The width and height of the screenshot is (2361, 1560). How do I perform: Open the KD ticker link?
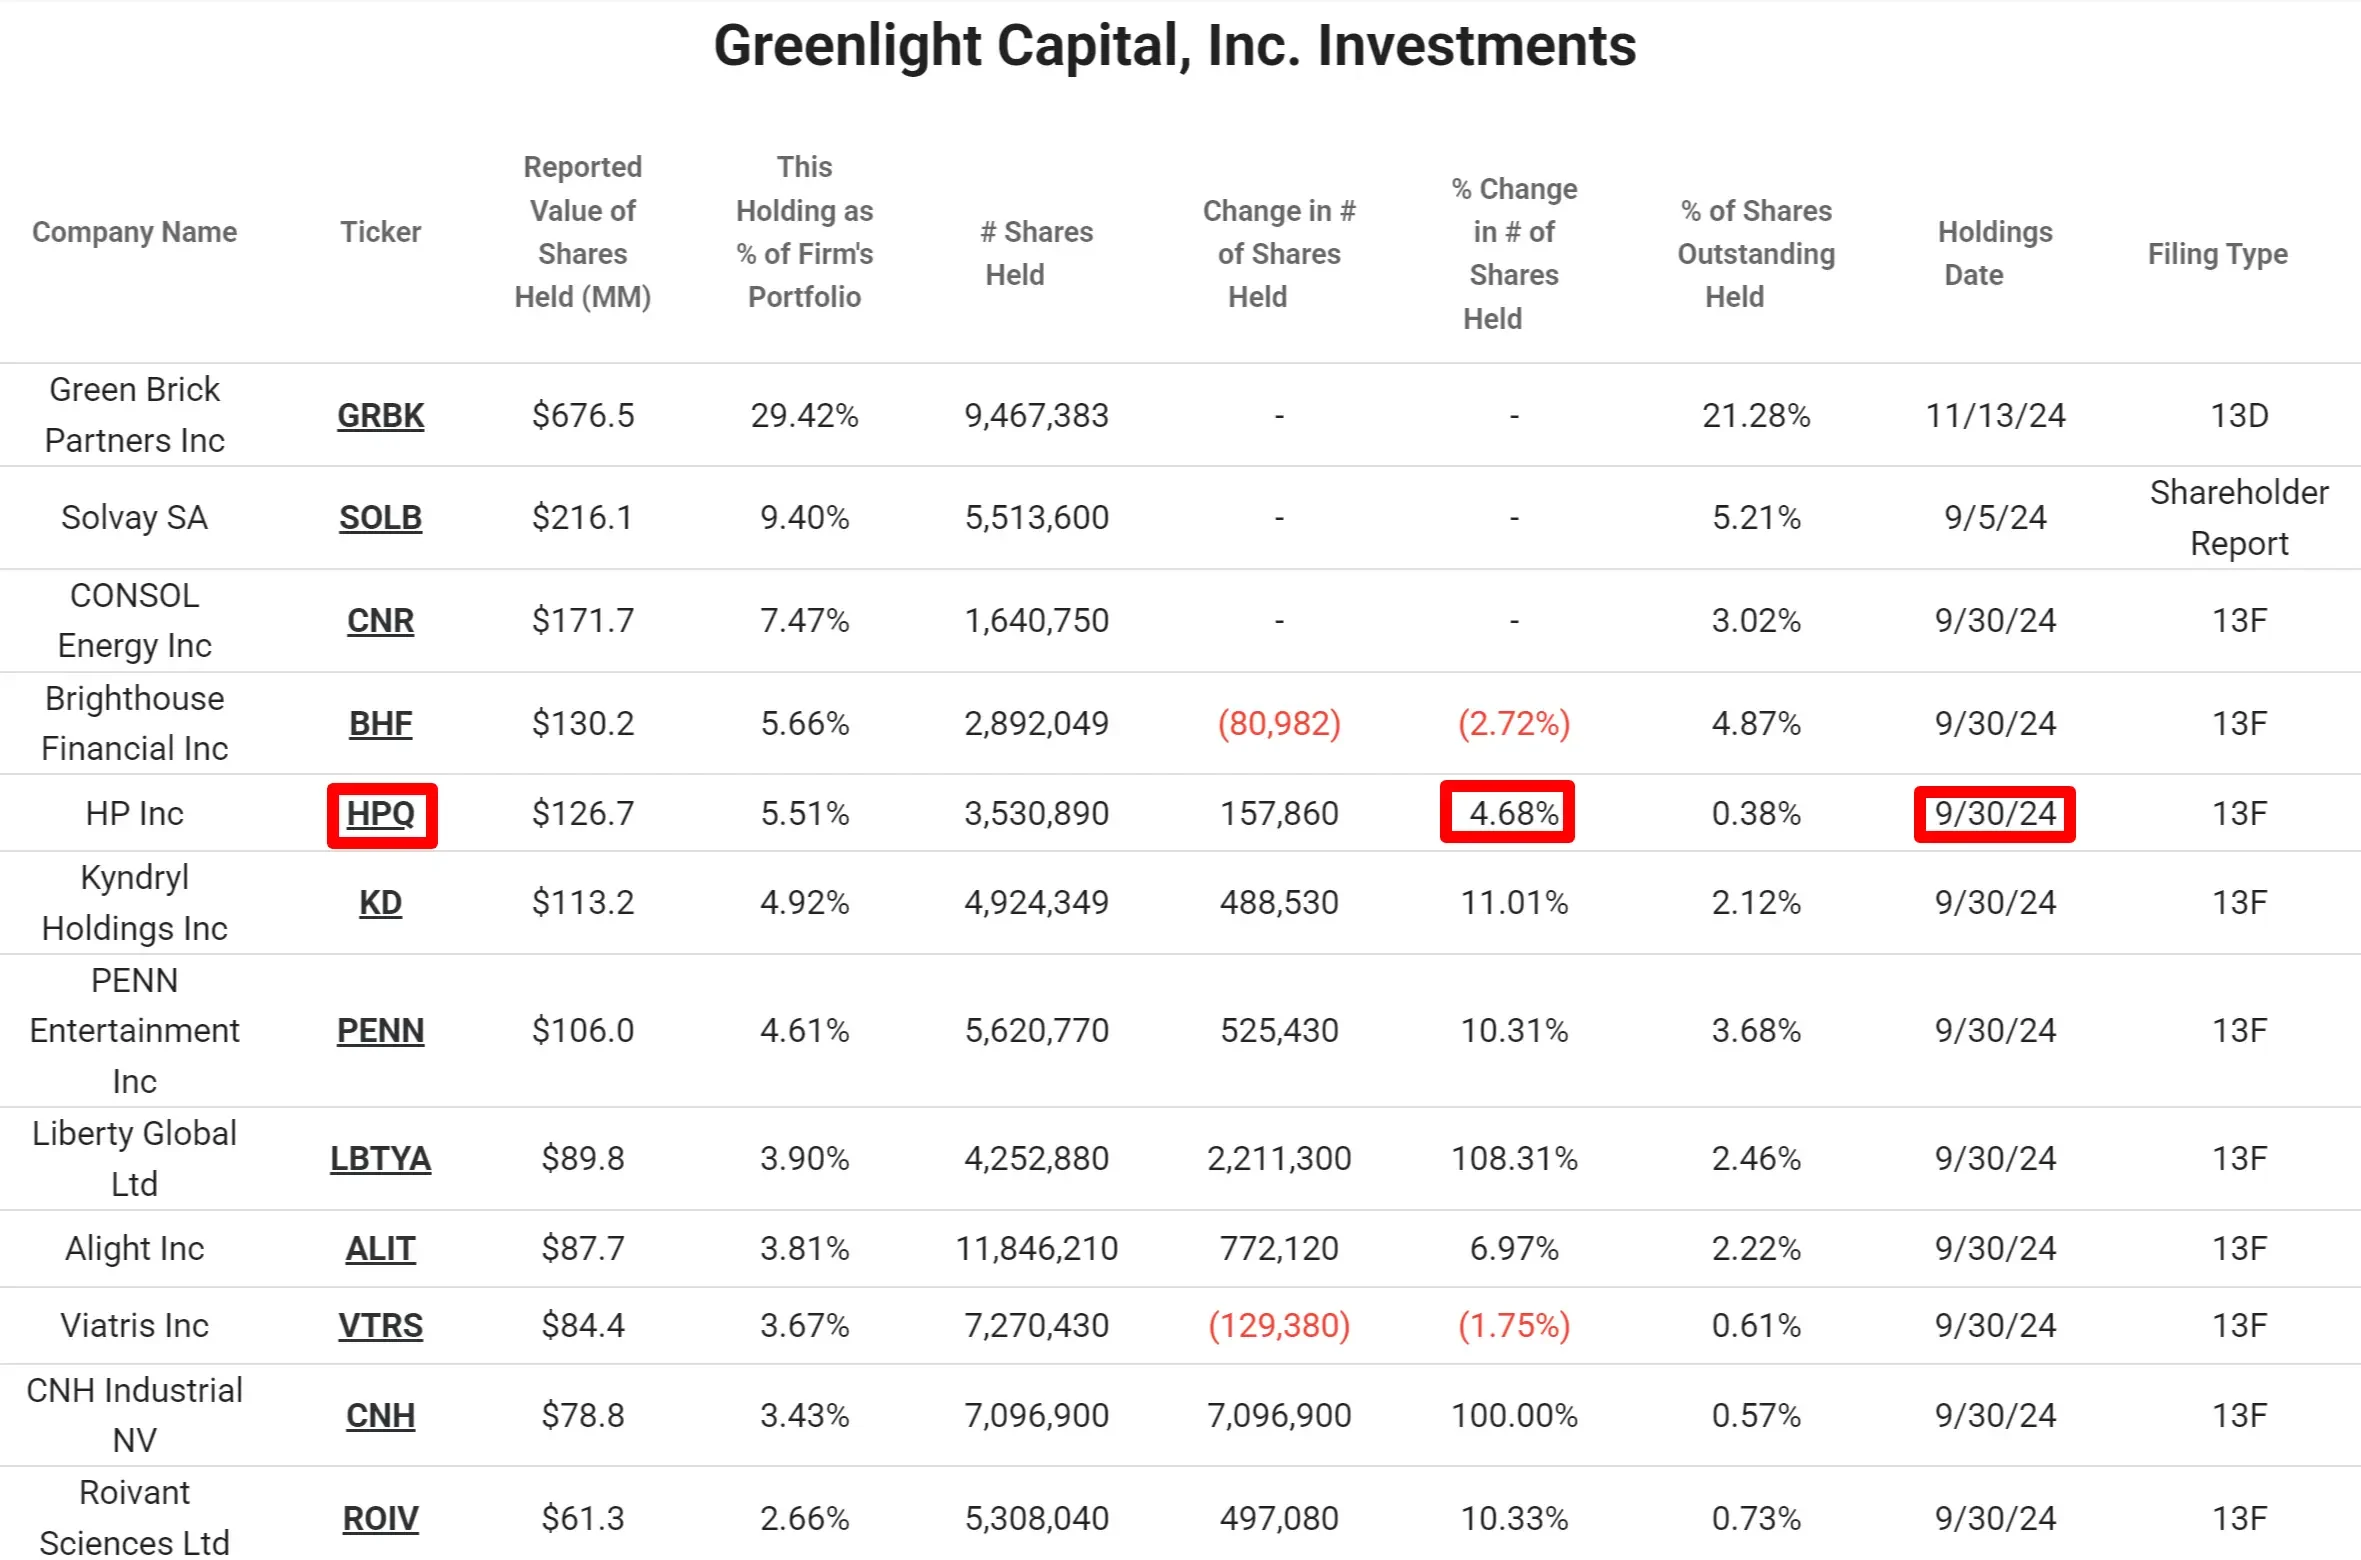(380, 903)
